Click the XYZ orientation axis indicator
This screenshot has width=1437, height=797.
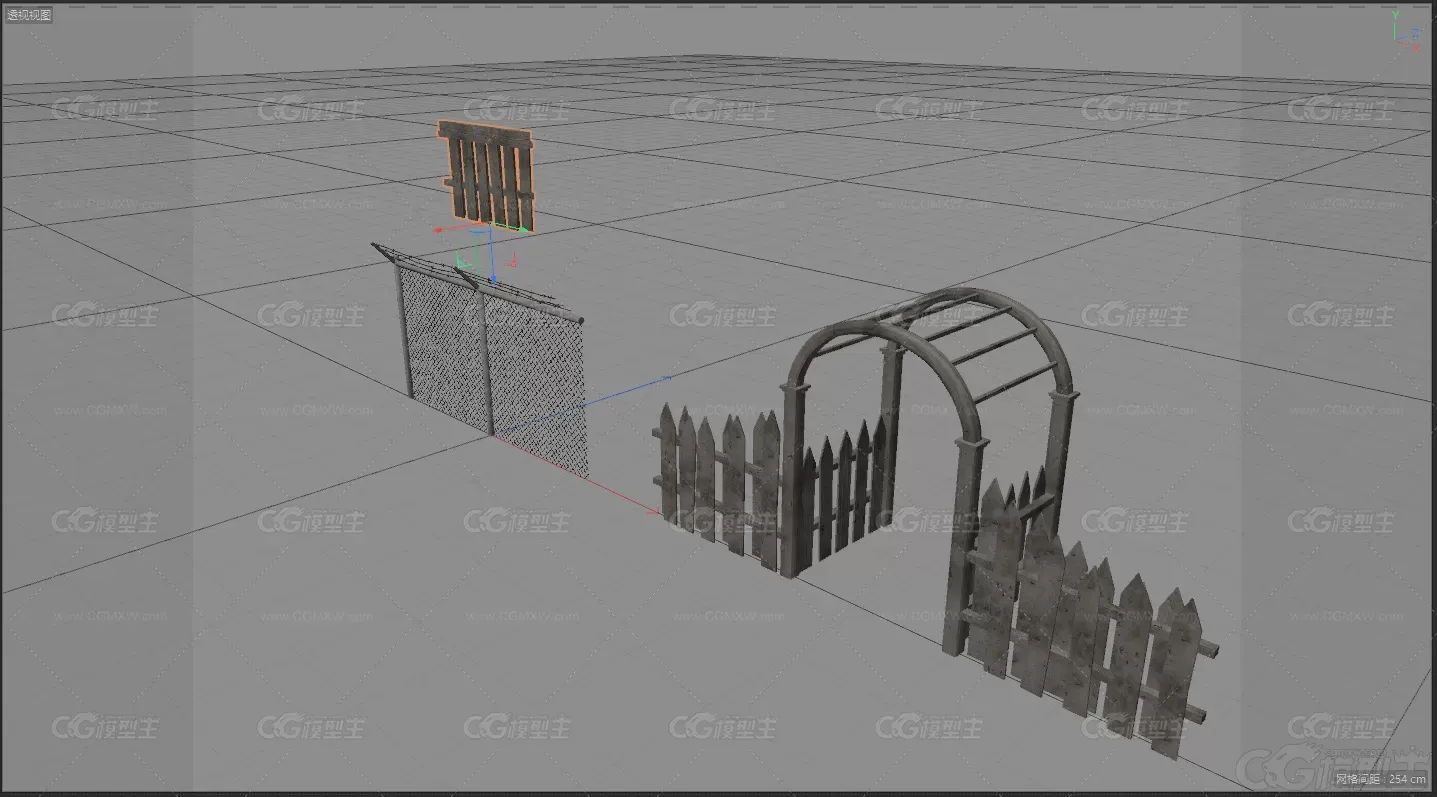pyautogui.click(x=1406, y=32)
